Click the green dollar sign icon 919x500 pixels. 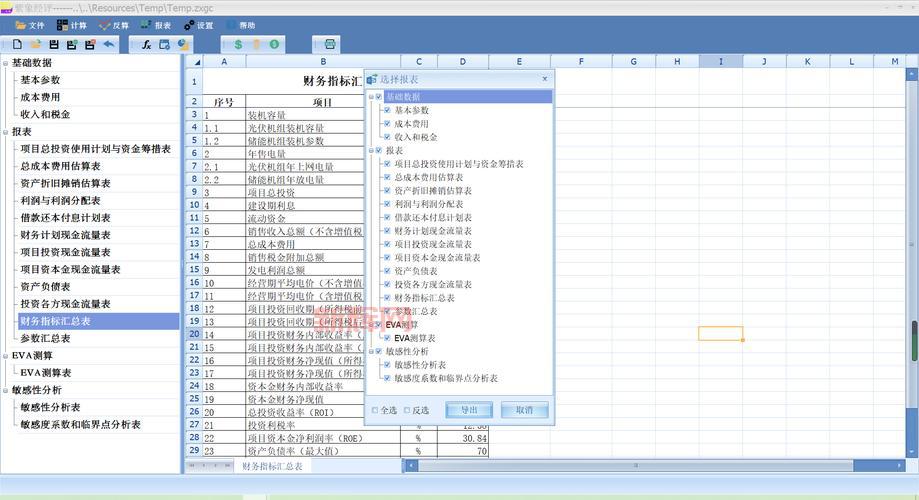[238, 44]
